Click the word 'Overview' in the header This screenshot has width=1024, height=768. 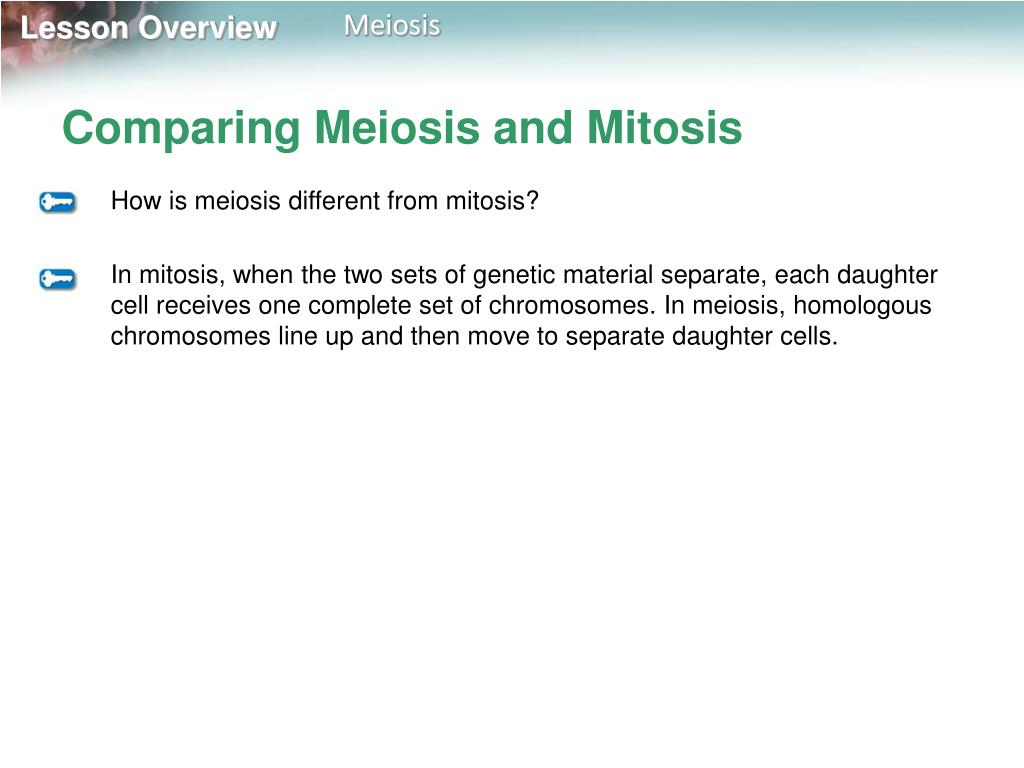[x=208, y=28]
